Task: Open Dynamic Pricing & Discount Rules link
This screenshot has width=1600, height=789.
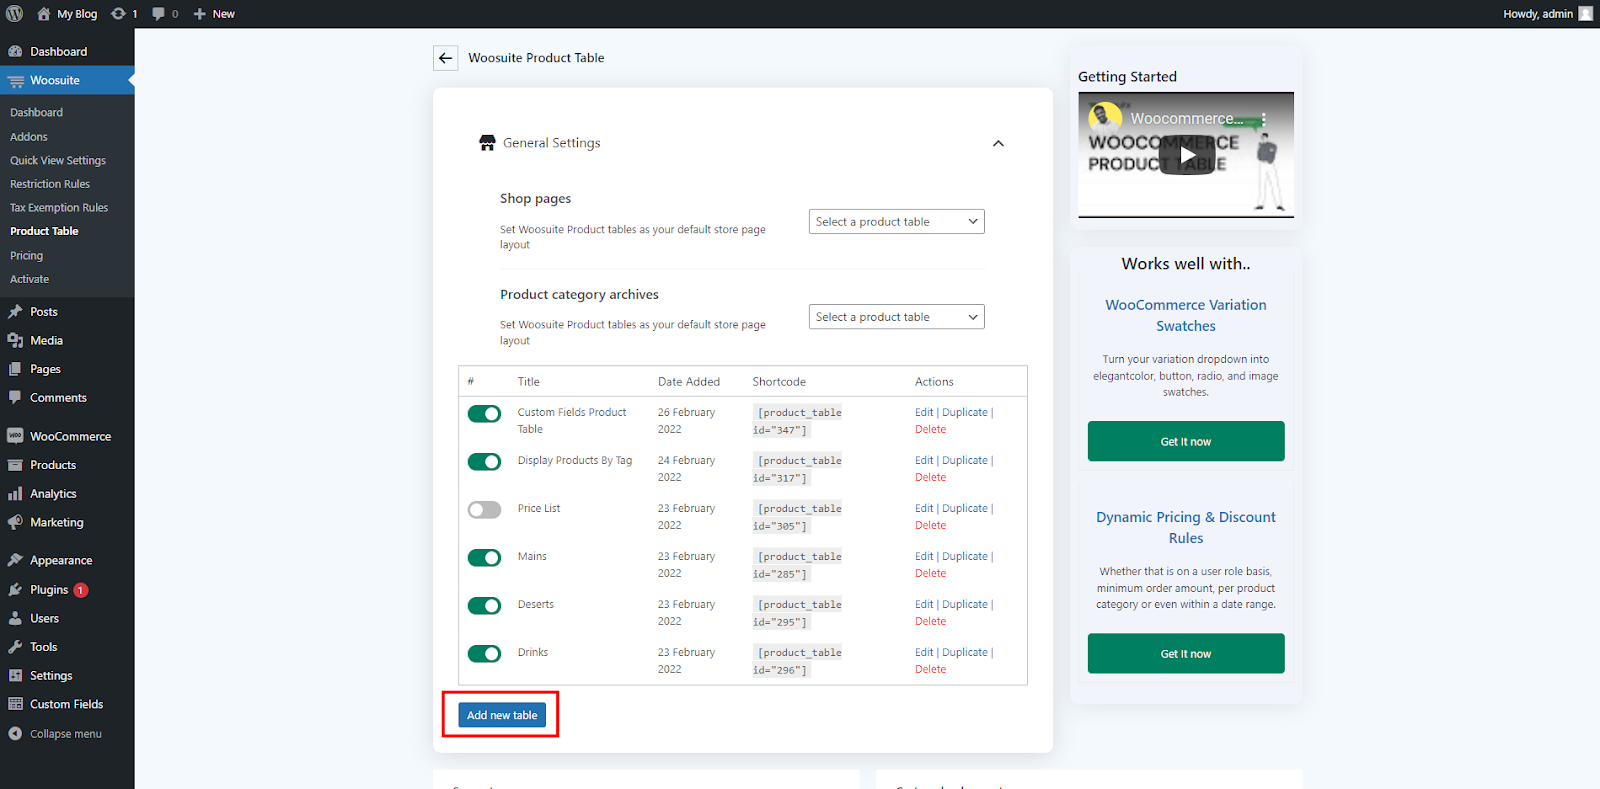Action: tap(1186, 527)
